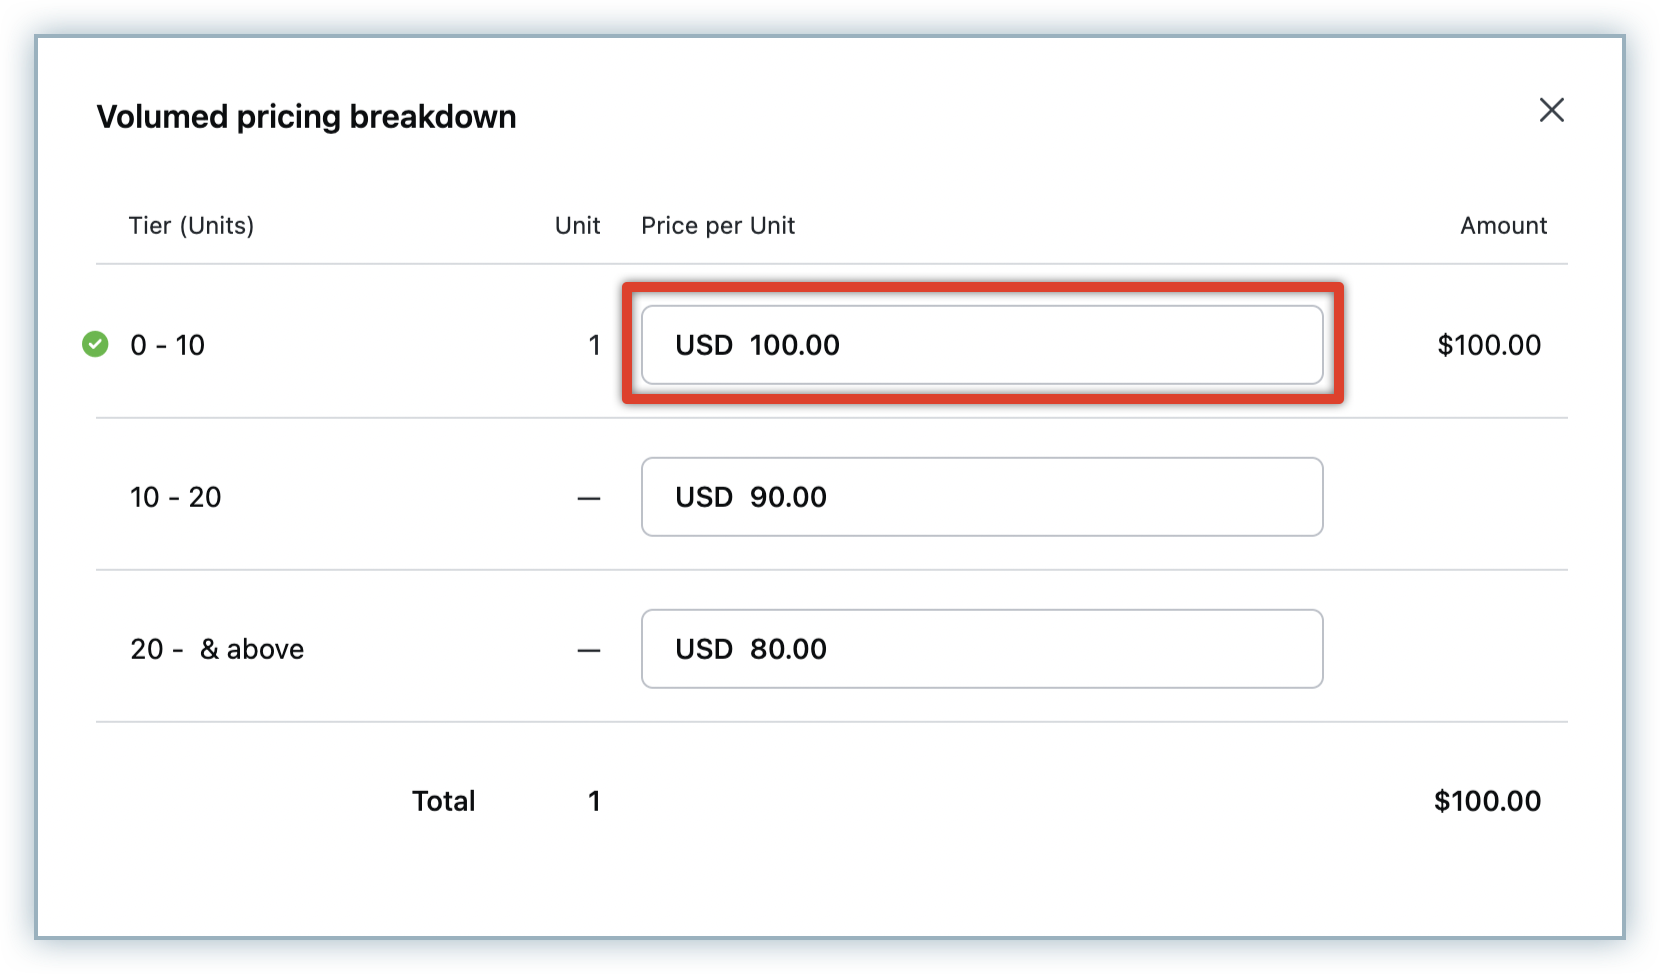Click the unit dash in the 20 & above row
Viewport: 1660px width, 974px height.
589,650
